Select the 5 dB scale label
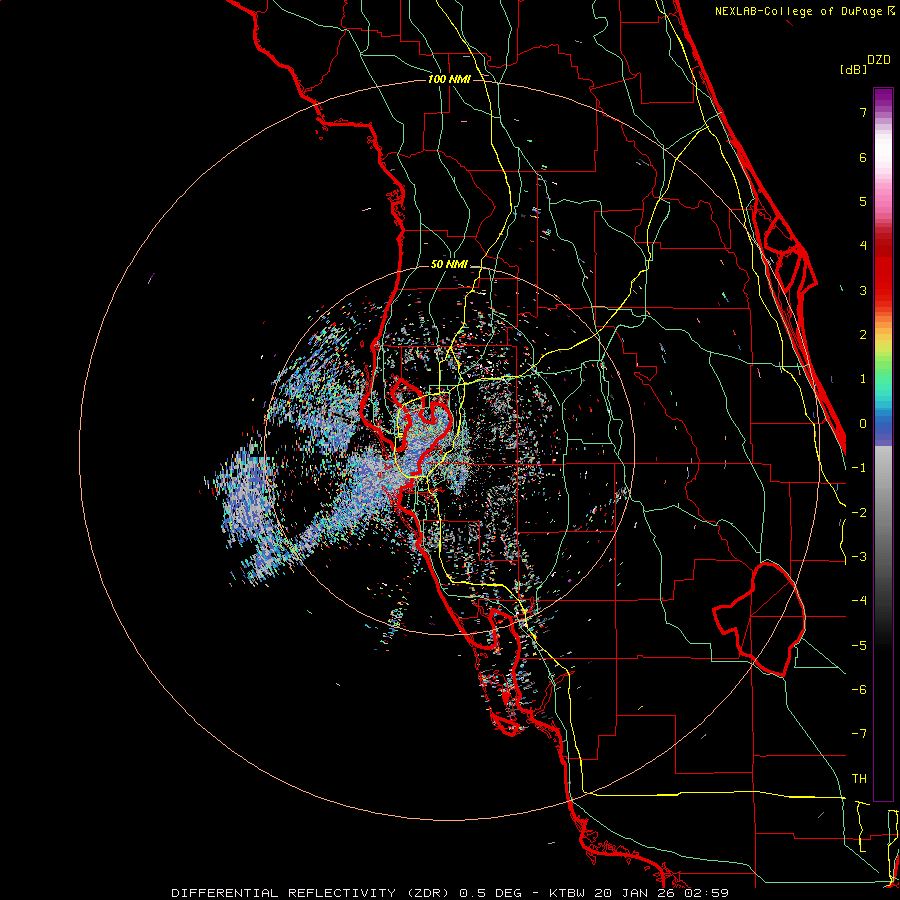900x900 pixels. 863,201
